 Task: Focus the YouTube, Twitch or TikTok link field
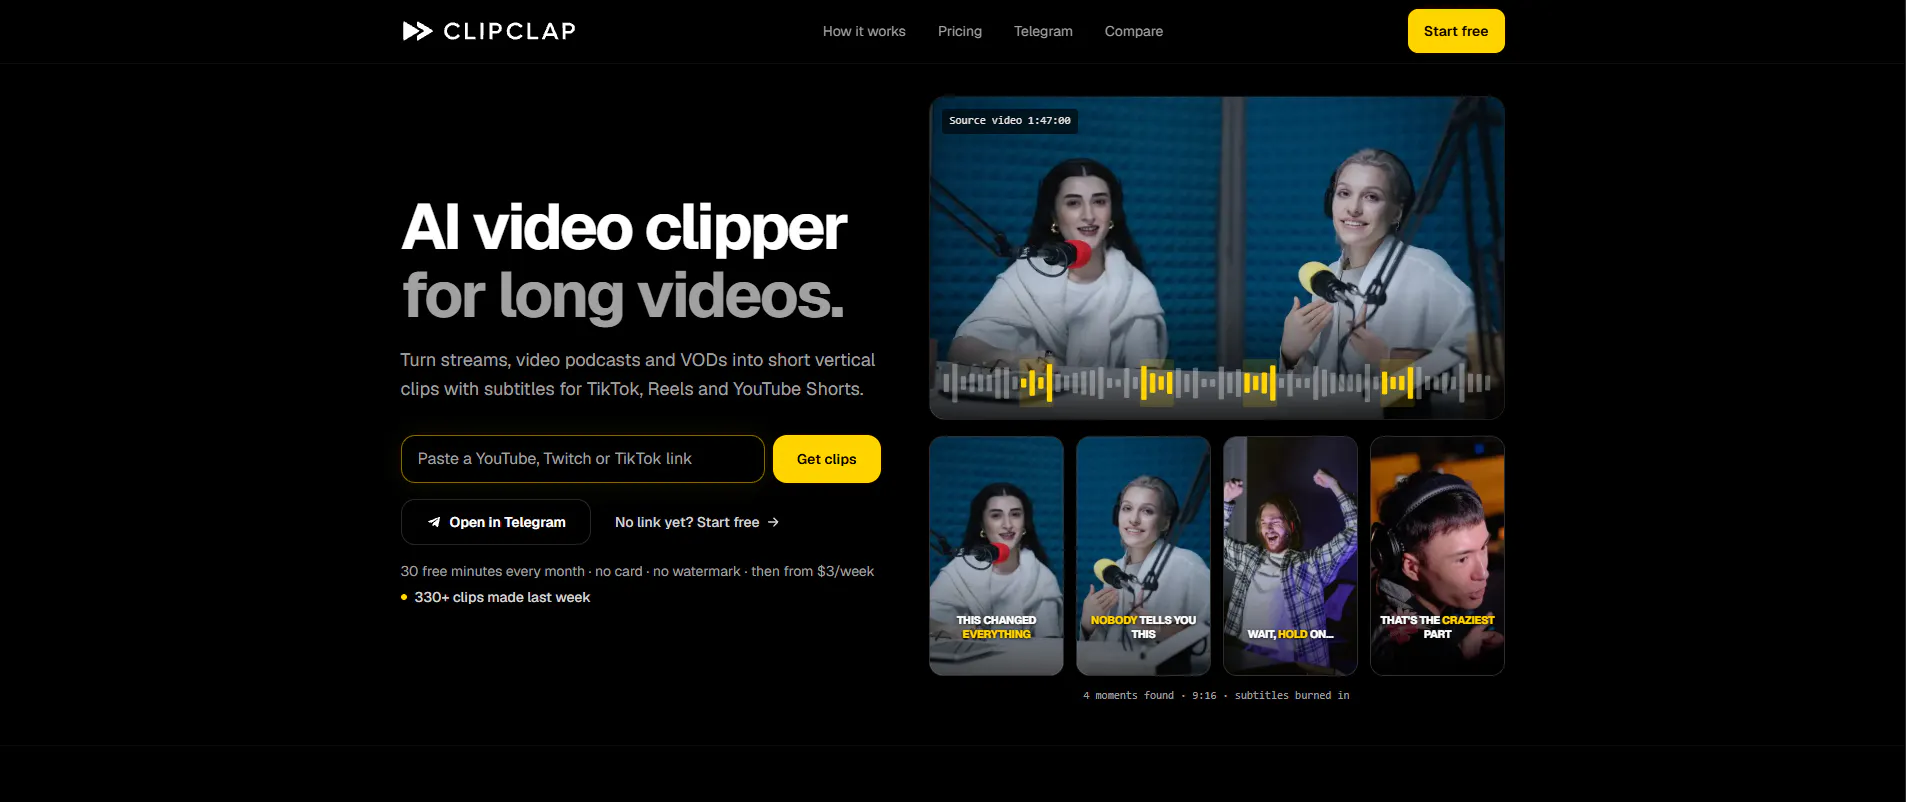pos(583,459)
